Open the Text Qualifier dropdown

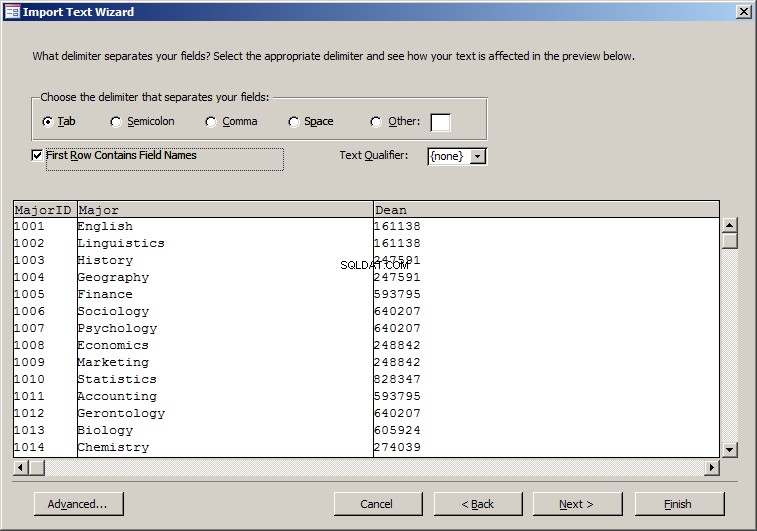coord(478,156)
